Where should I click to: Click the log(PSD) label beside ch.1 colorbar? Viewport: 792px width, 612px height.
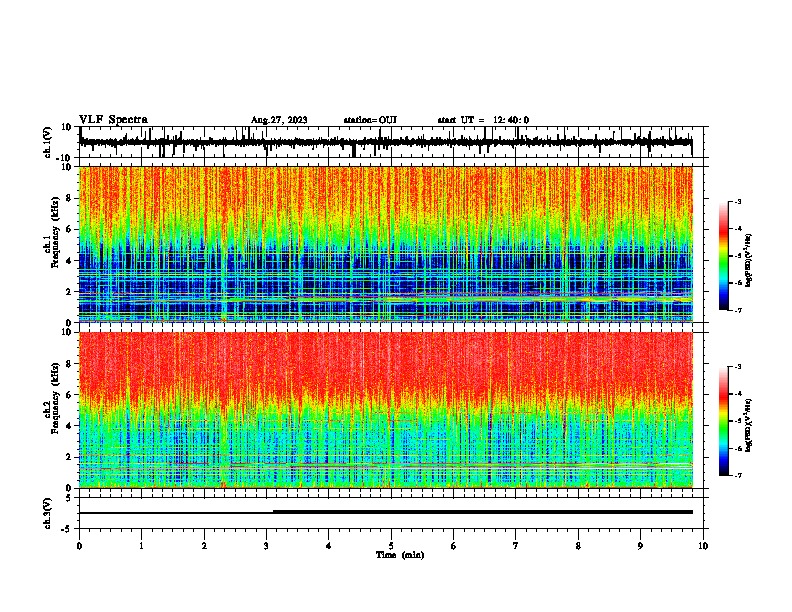point(749,261)
